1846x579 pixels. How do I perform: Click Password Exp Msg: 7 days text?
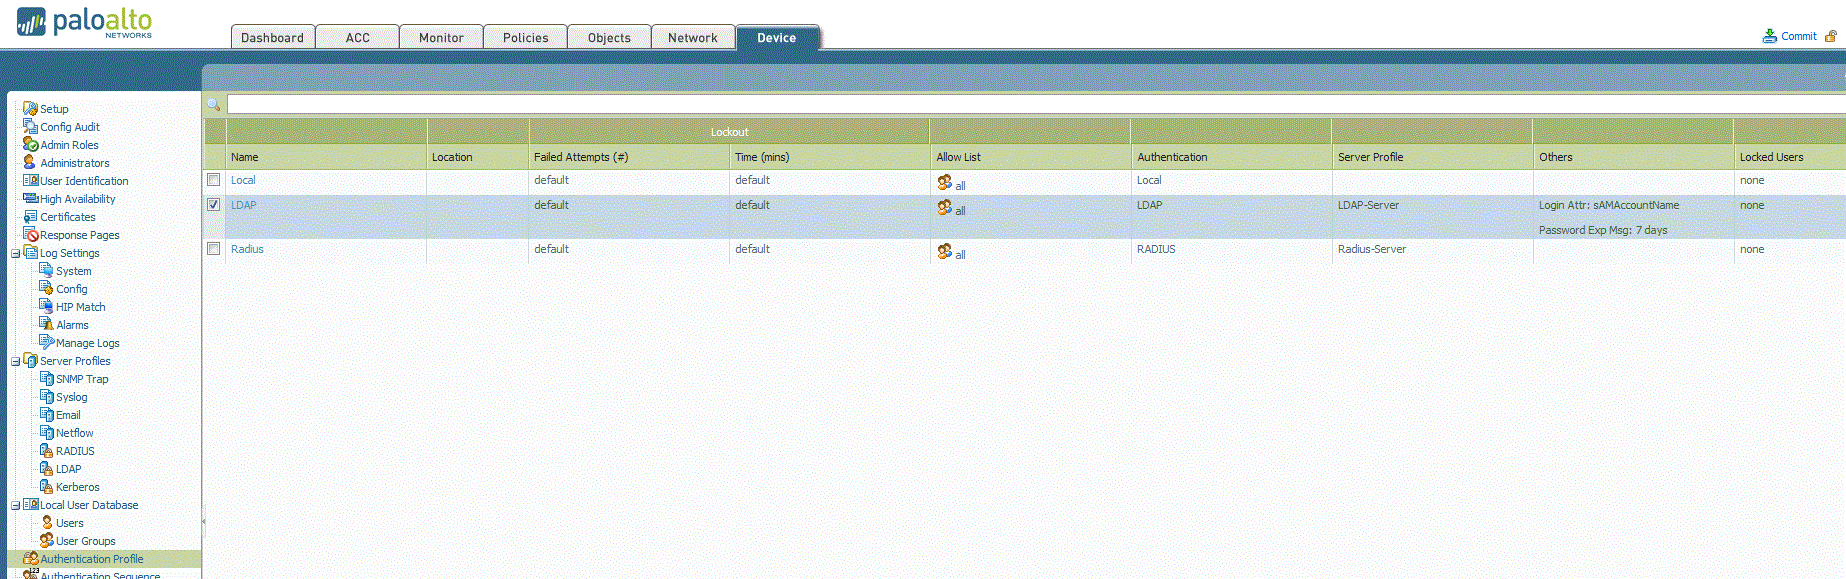click(1603, 230)
